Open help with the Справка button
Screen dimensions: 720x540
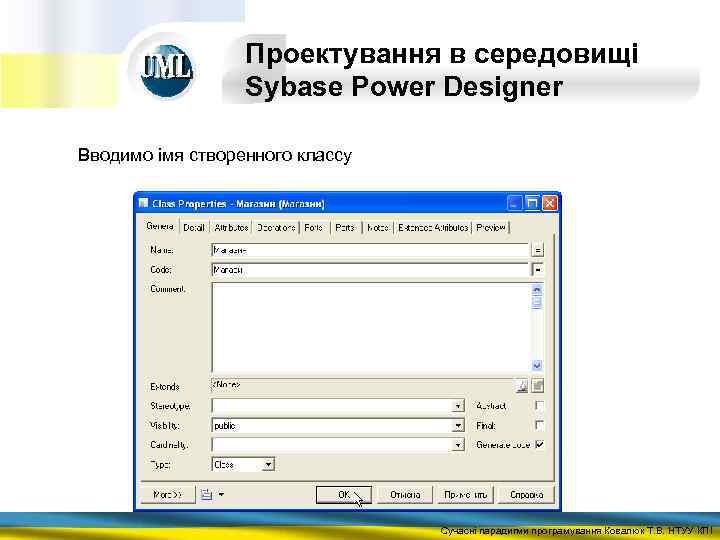[x=526, y=495]
